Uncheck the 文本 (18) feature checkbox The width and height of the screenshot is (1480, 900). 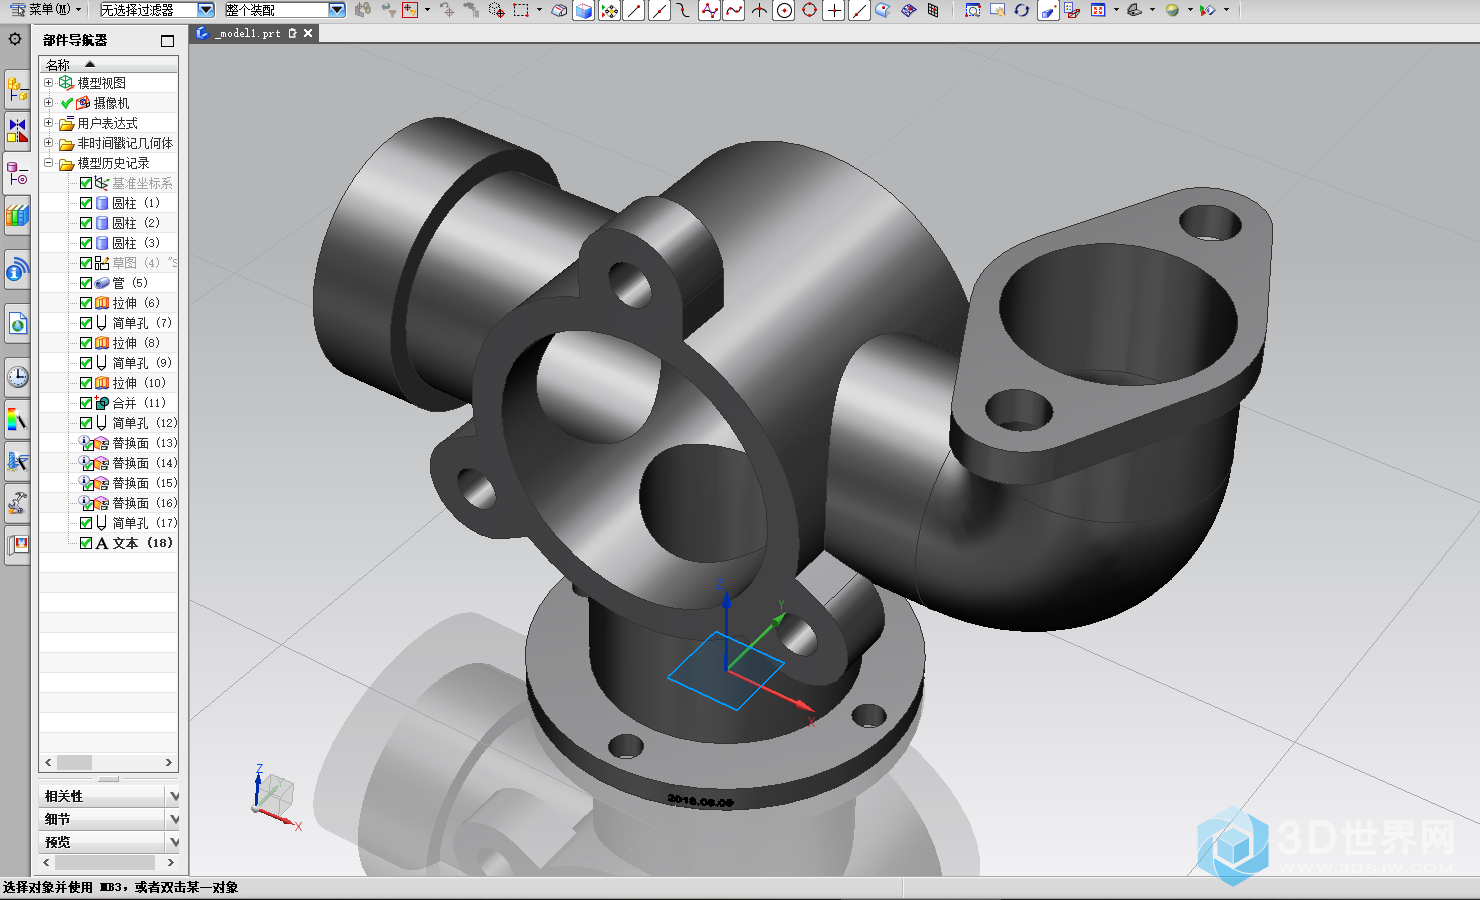coord(86,543)
